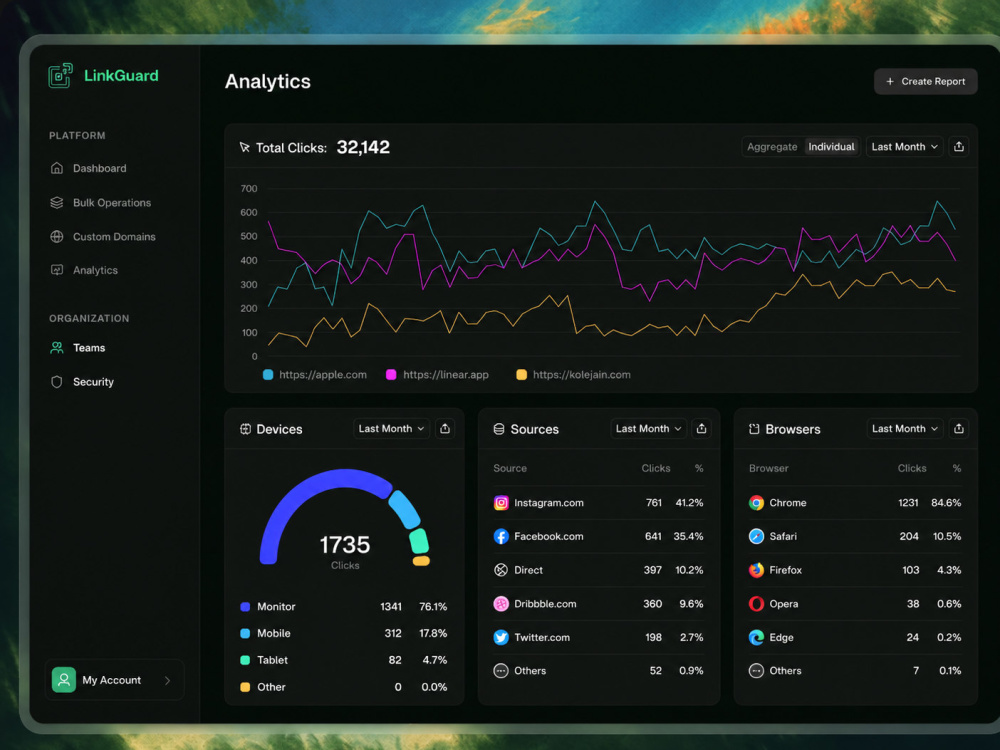This screenshot has width=1000, height=750.
Task: Switch chart to Individual view
Action: click(x=831, y=147)
